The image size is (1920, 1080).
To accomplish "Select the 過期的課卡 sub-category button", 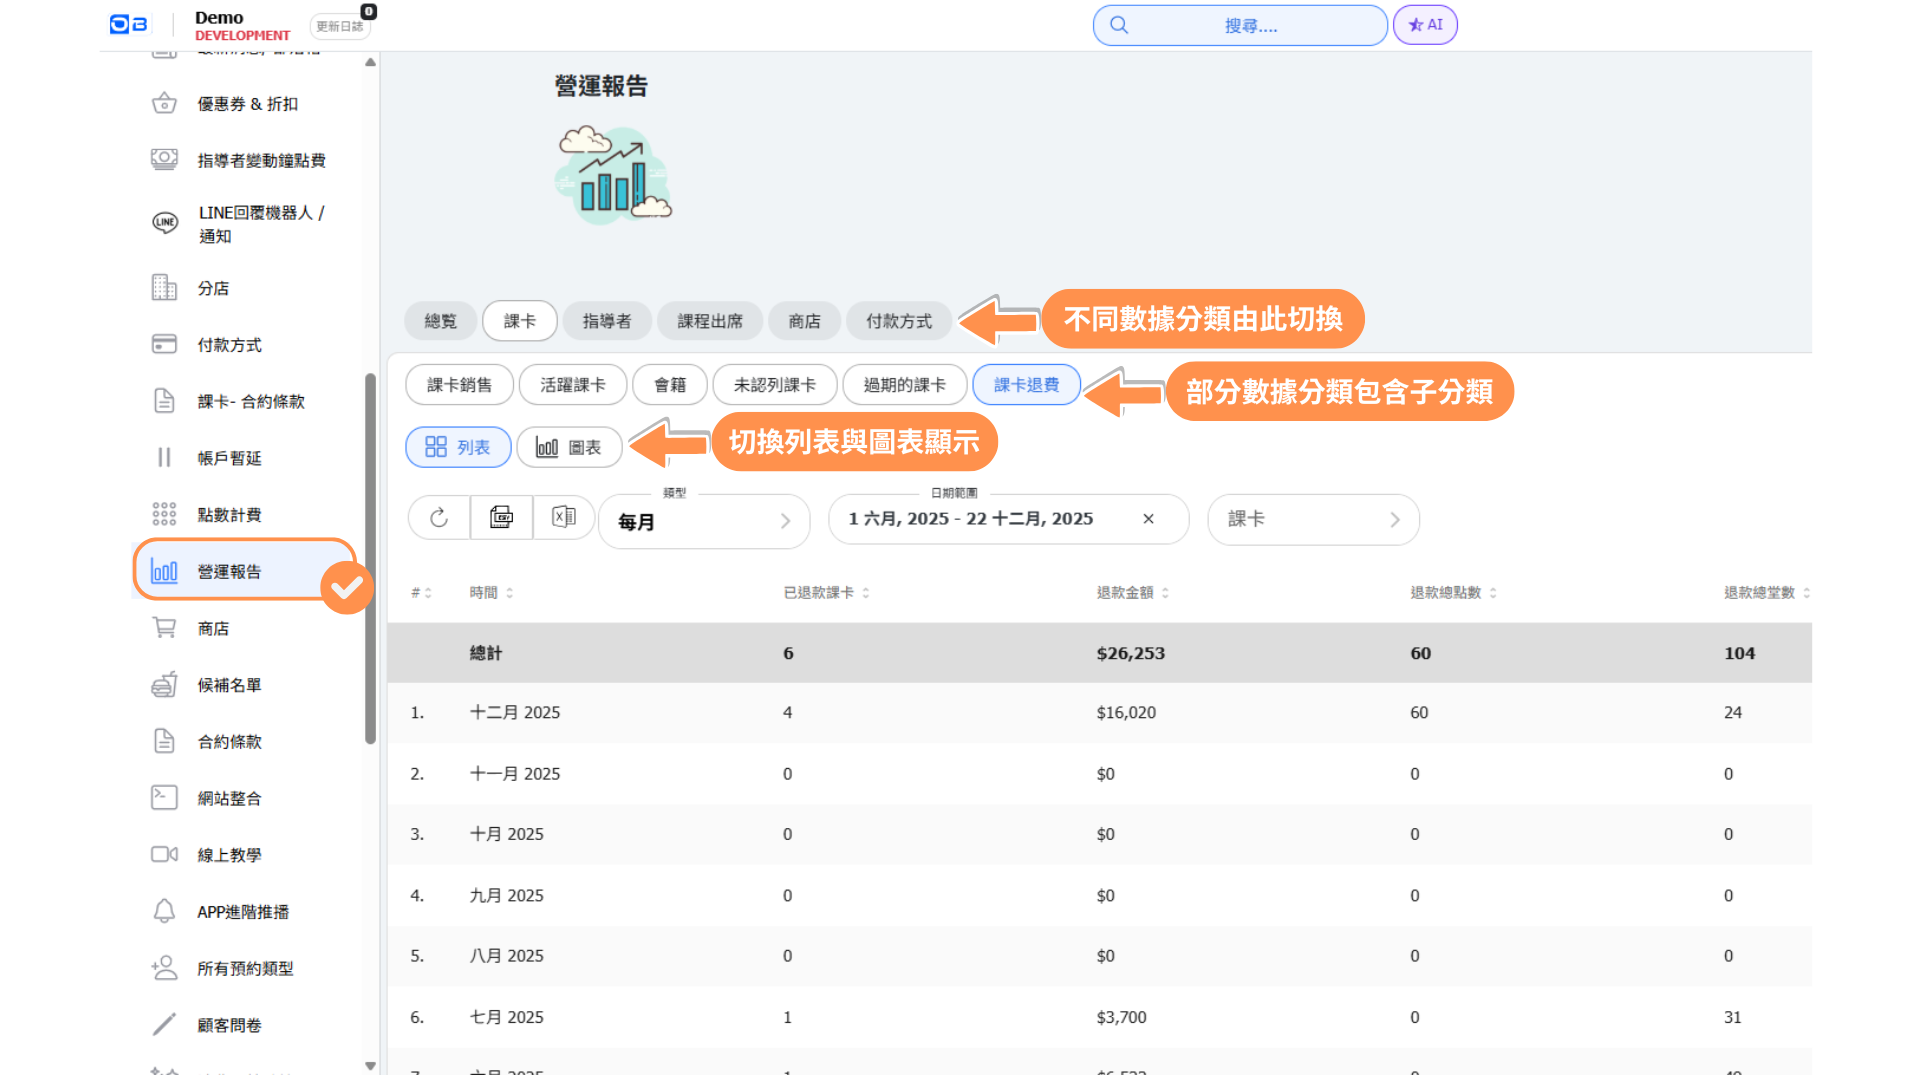I will 904,385.
